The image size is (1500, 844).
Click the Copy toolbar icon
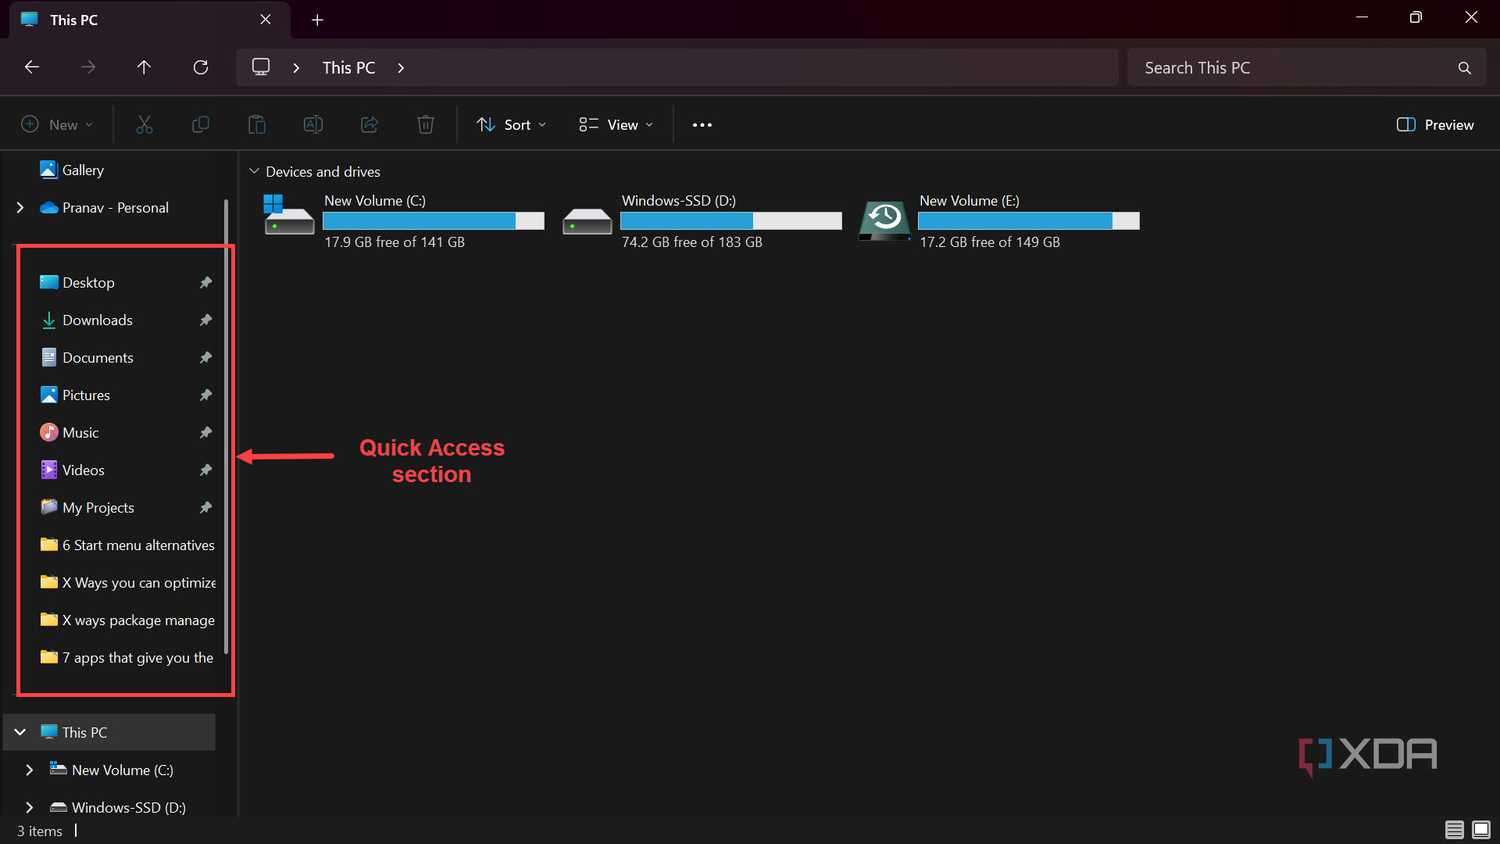point(200,124)
